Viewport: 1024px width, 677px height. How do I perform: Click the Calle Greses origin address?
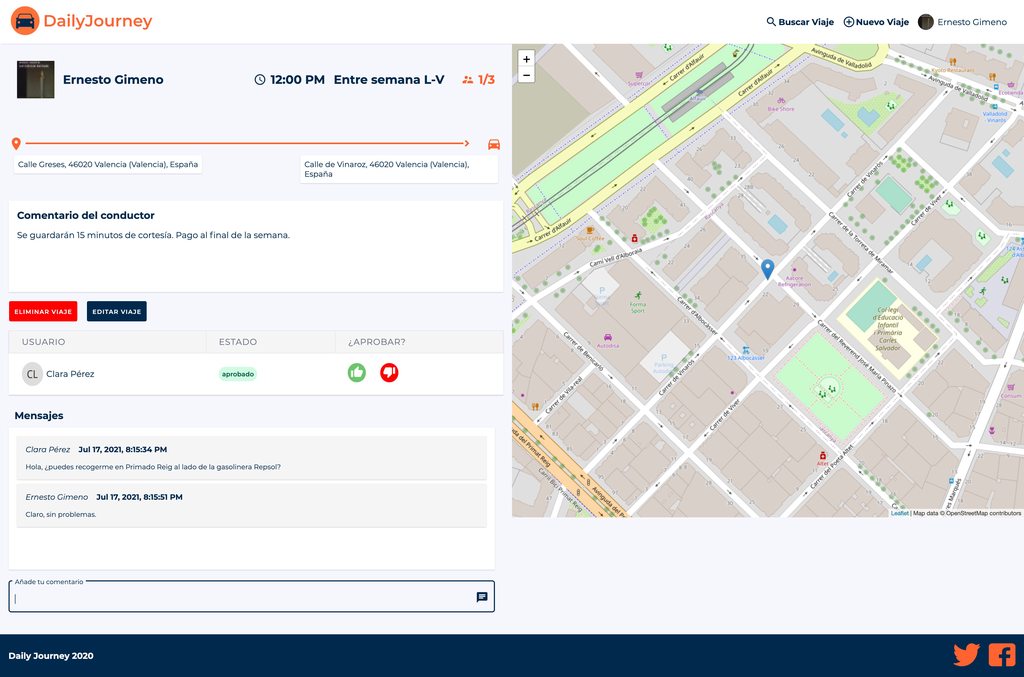108,165
